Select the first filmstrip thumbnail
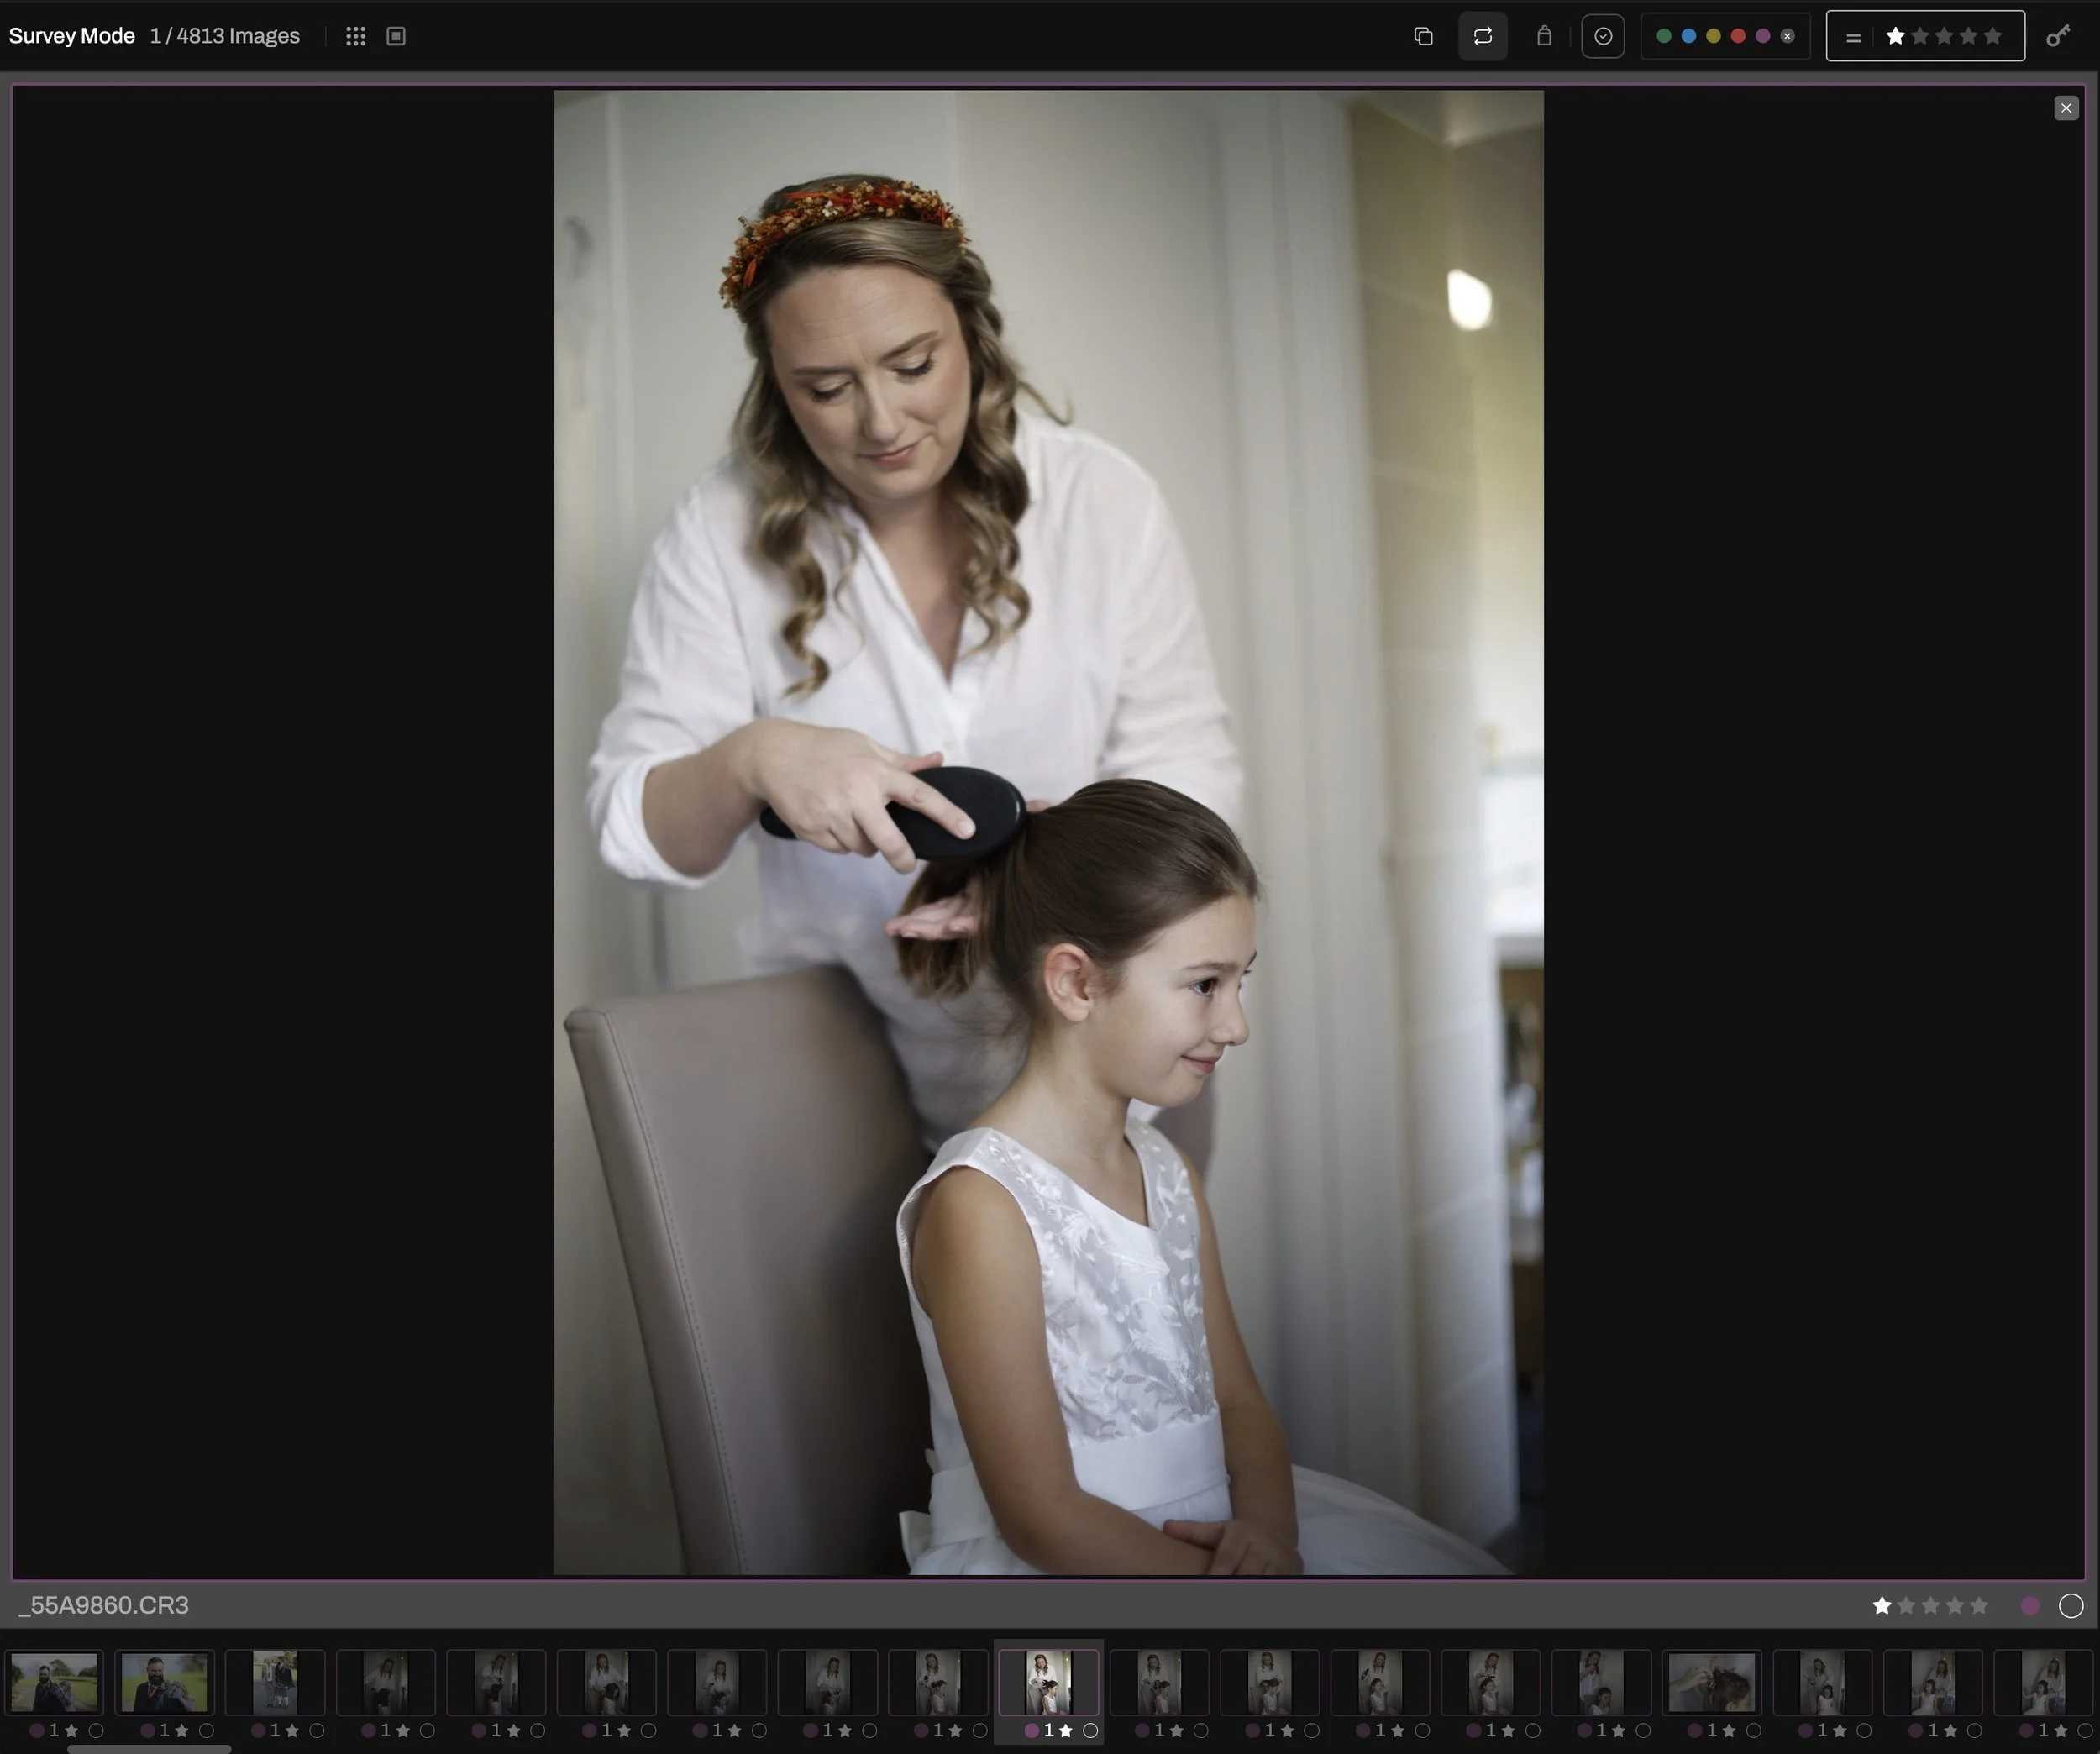This screenshot has height=1754, width=2100. tap(55, 1682)
